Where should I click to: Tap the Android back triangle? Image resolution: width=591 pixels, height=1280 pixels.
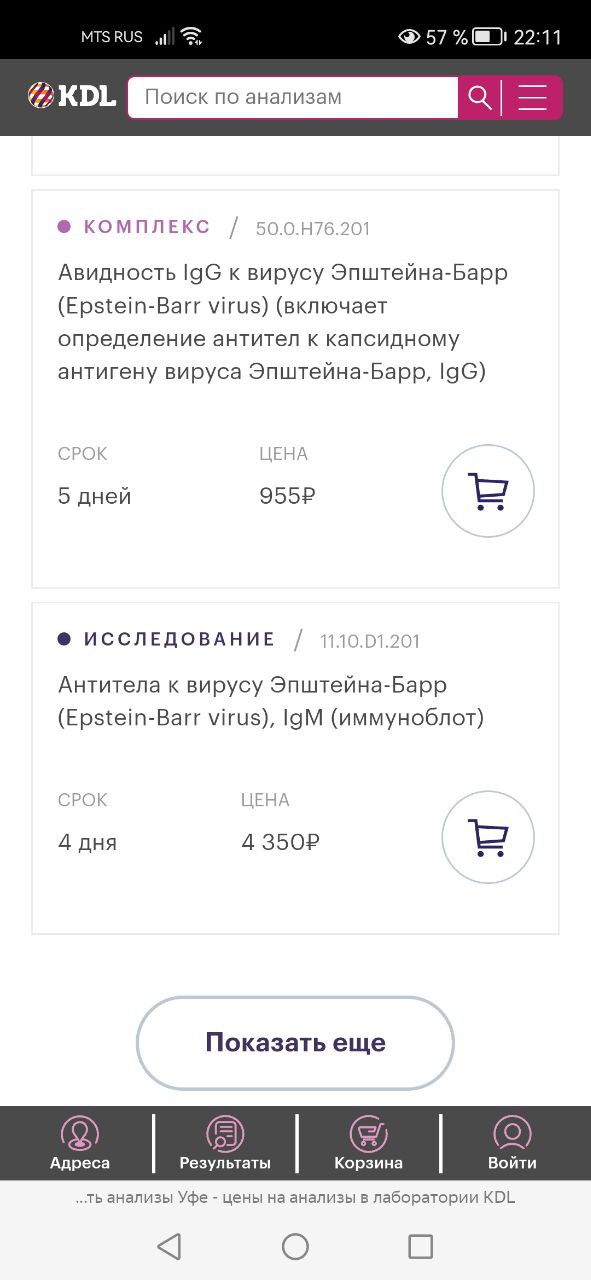click(x=169, y=1246)
